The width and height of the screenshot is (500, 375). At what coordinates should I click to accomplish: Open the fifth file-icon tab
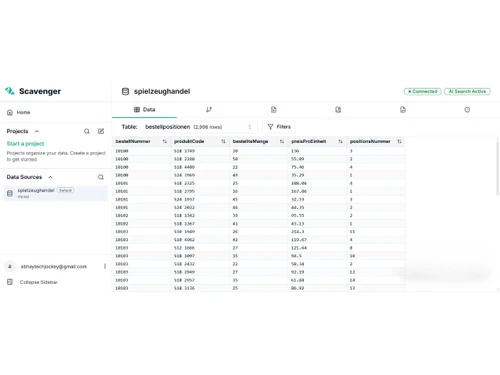tap(403, 110)
